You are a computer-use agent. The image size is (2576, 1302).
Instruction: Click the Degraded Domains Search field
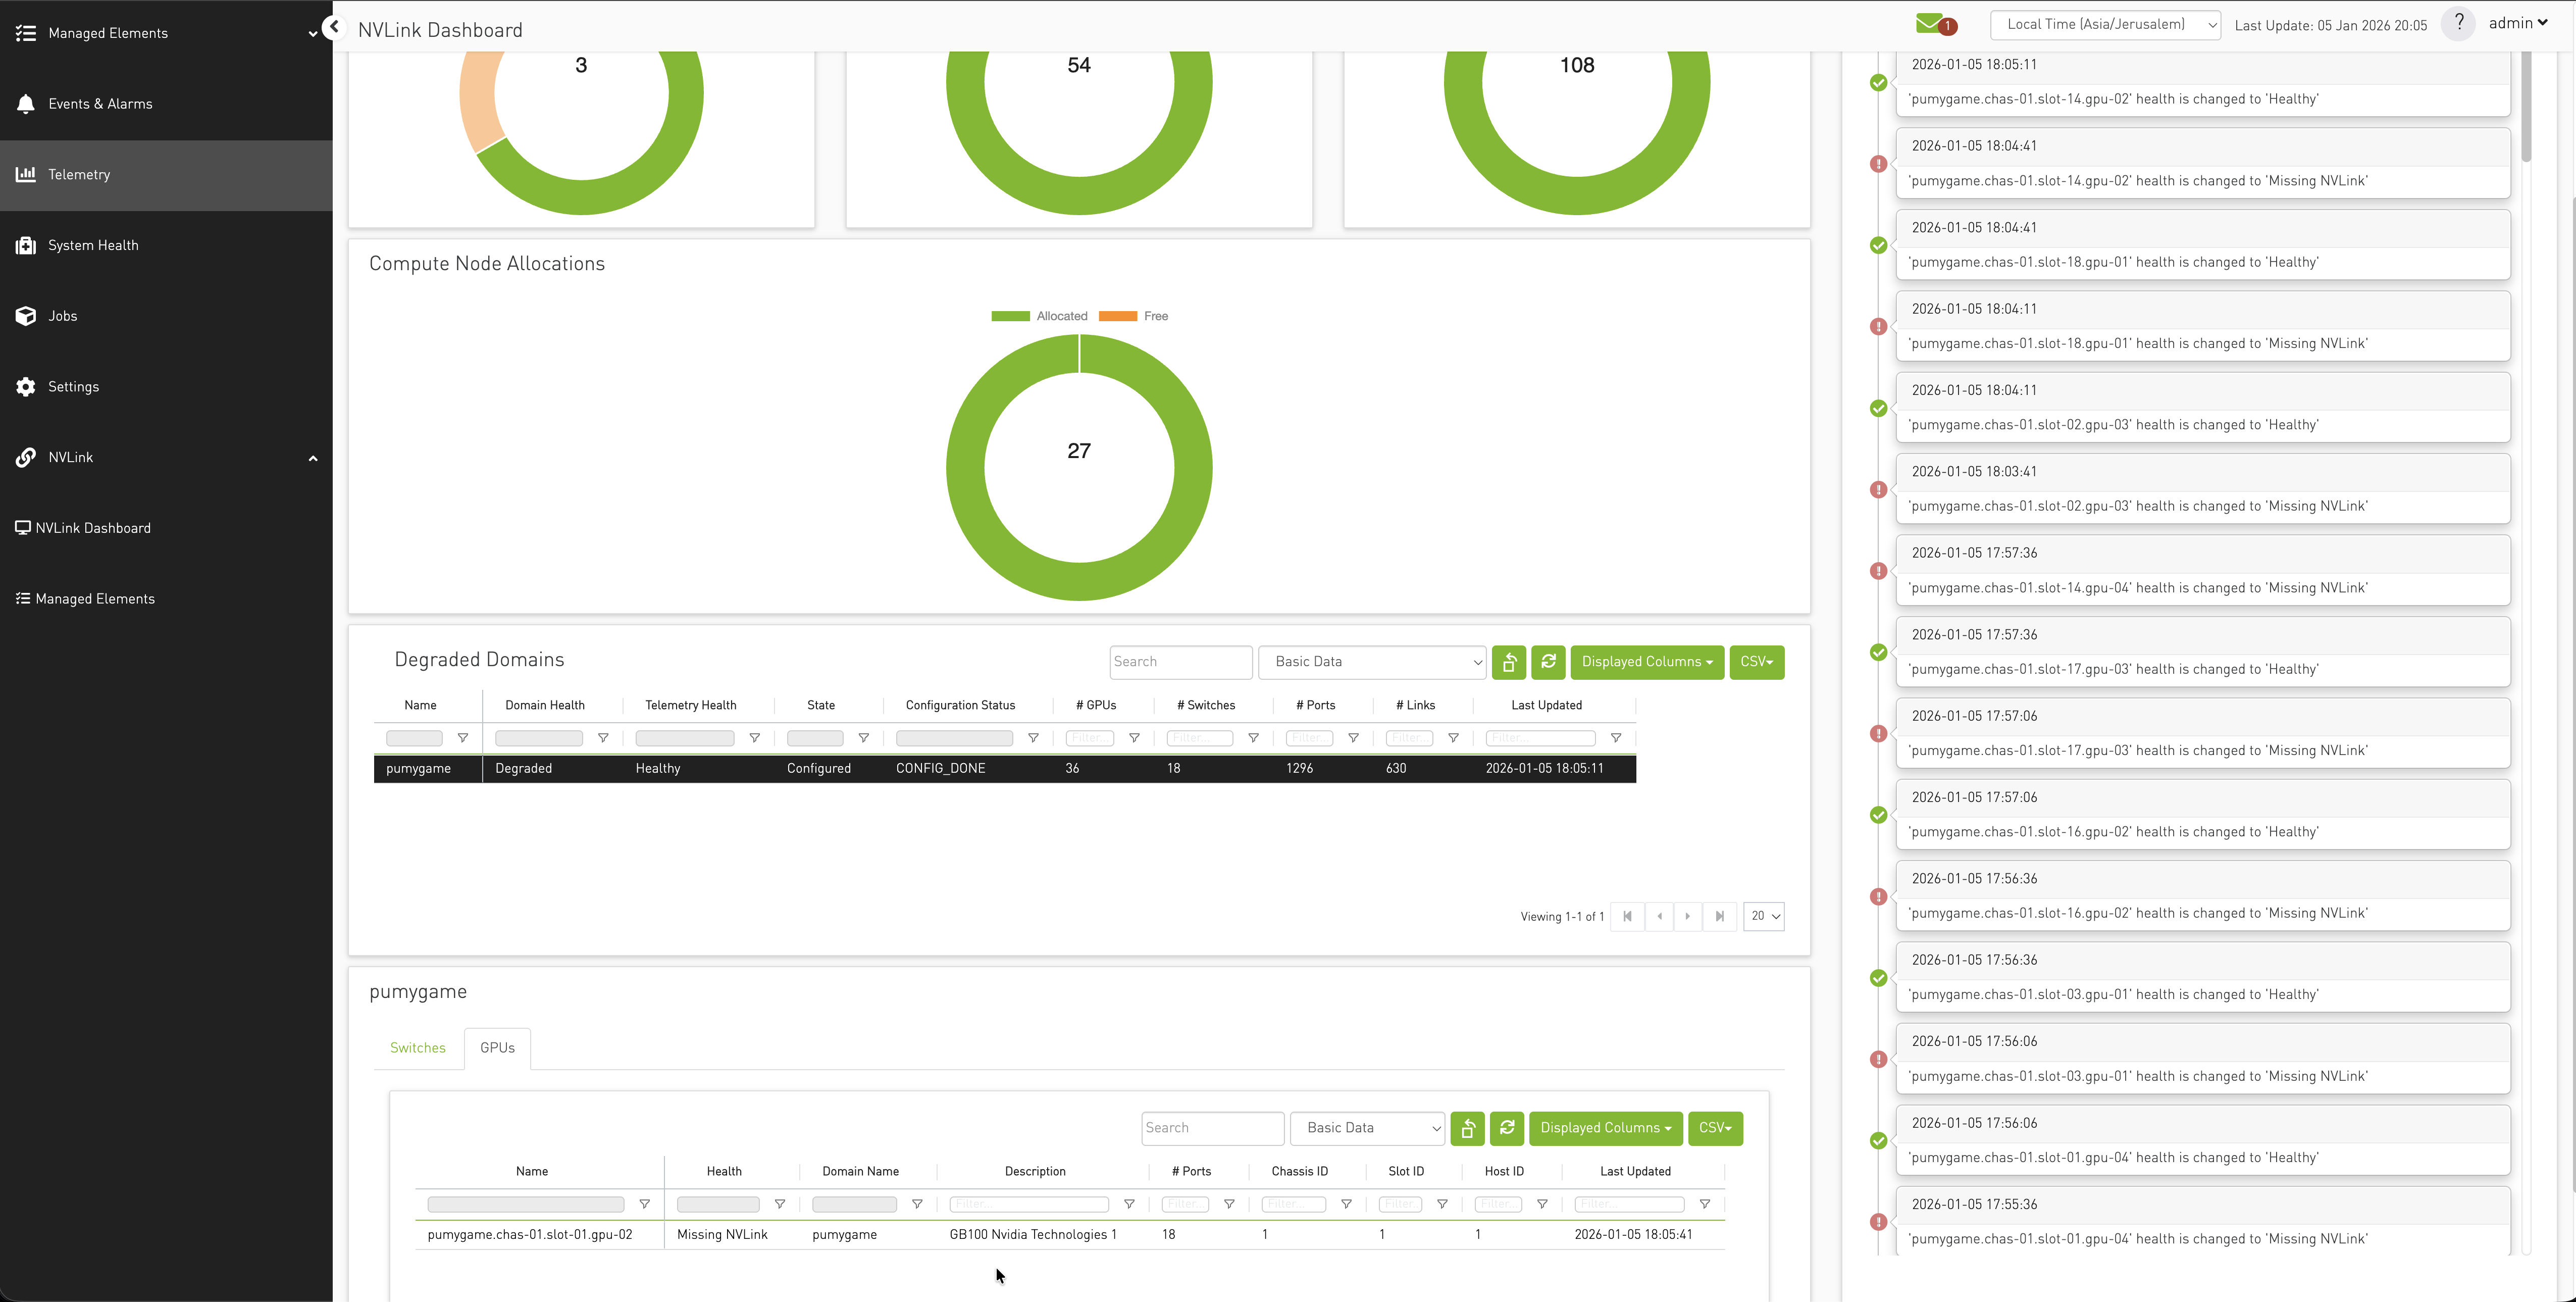point(1181,662)
